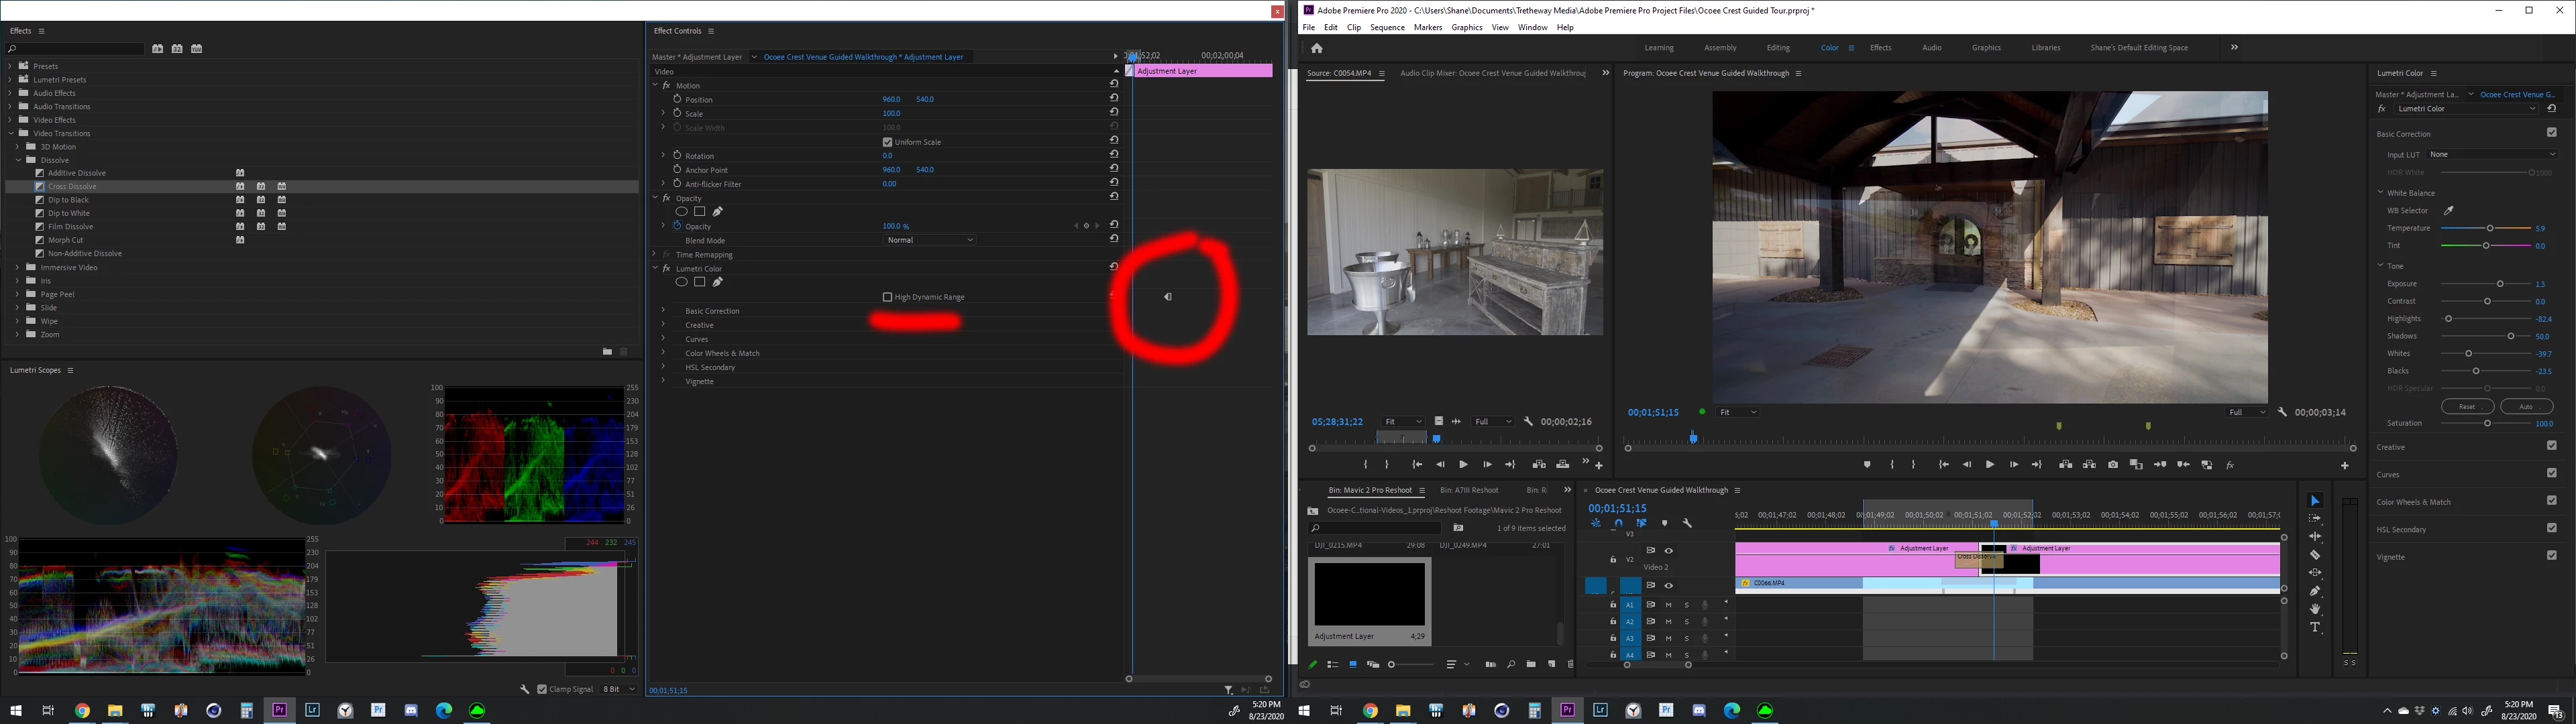Click the WB Selector eyedropper
The width and height of the screenshot is (2576, 724).
pos(2449,211)
